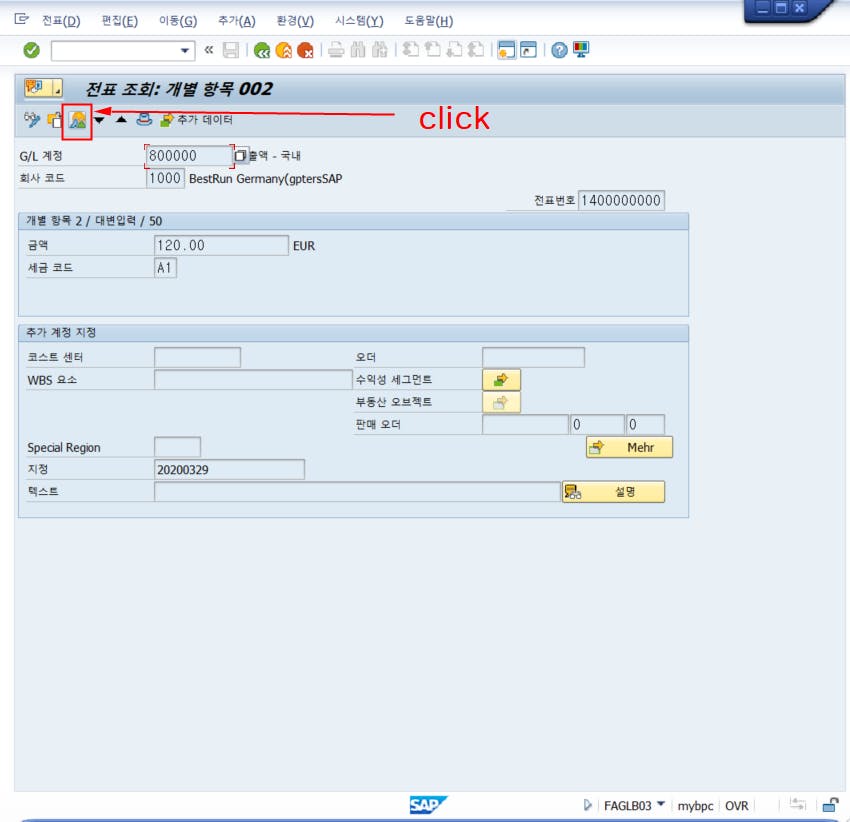Click the company code field 1000
The height and width of the screenshot is (822, 850).
point(165,178)
